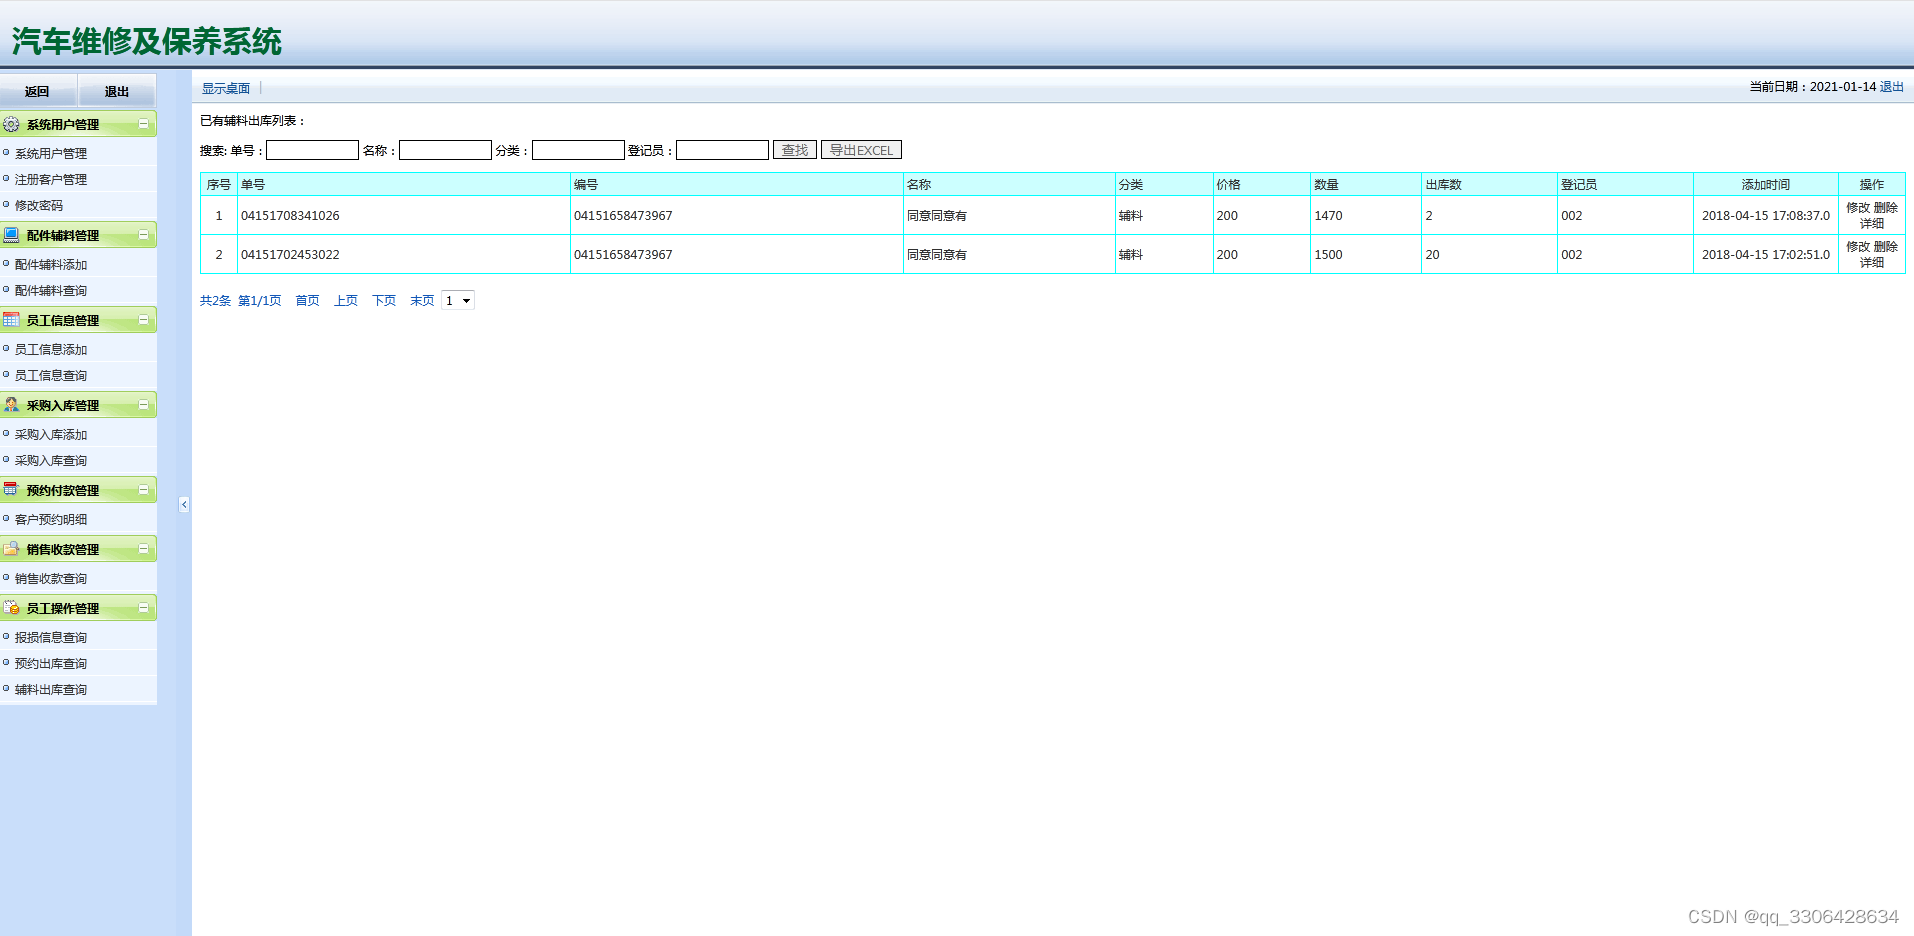Click 详细 for order 04151702453022
Image resolution: width=1914 pixels, height=936 pixels.
click(1872, 262)
